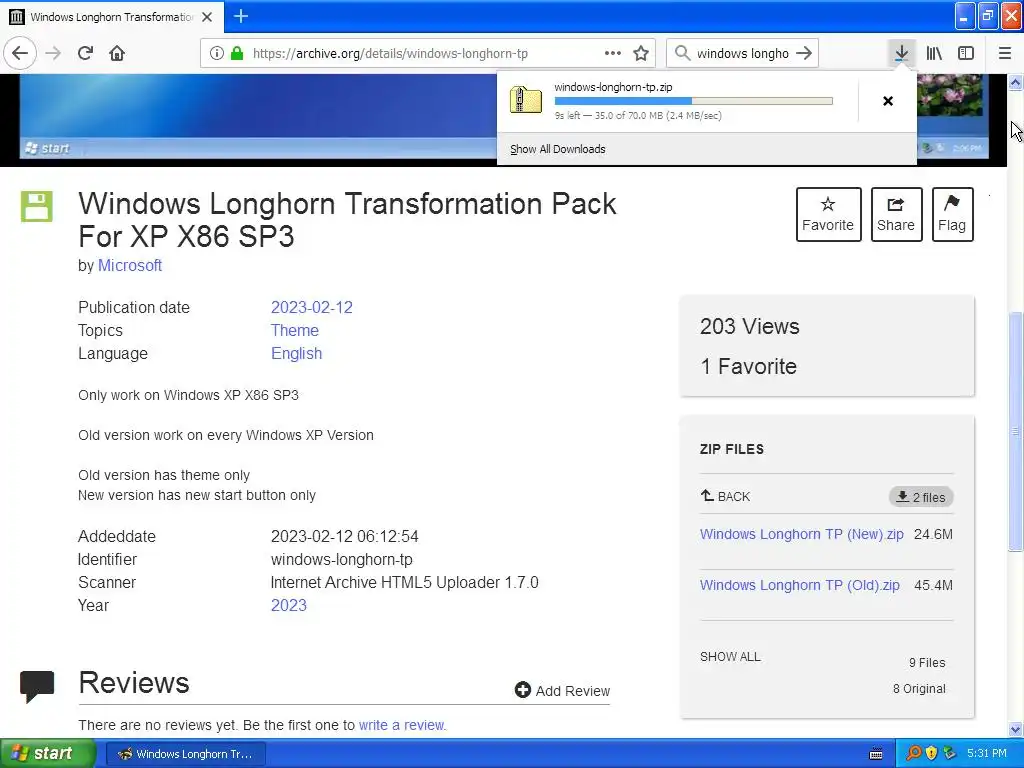The width and height of the screenshot is (1024, 768).
Task: Click the orange magnifier tray icon
Action: click(913, 754)
